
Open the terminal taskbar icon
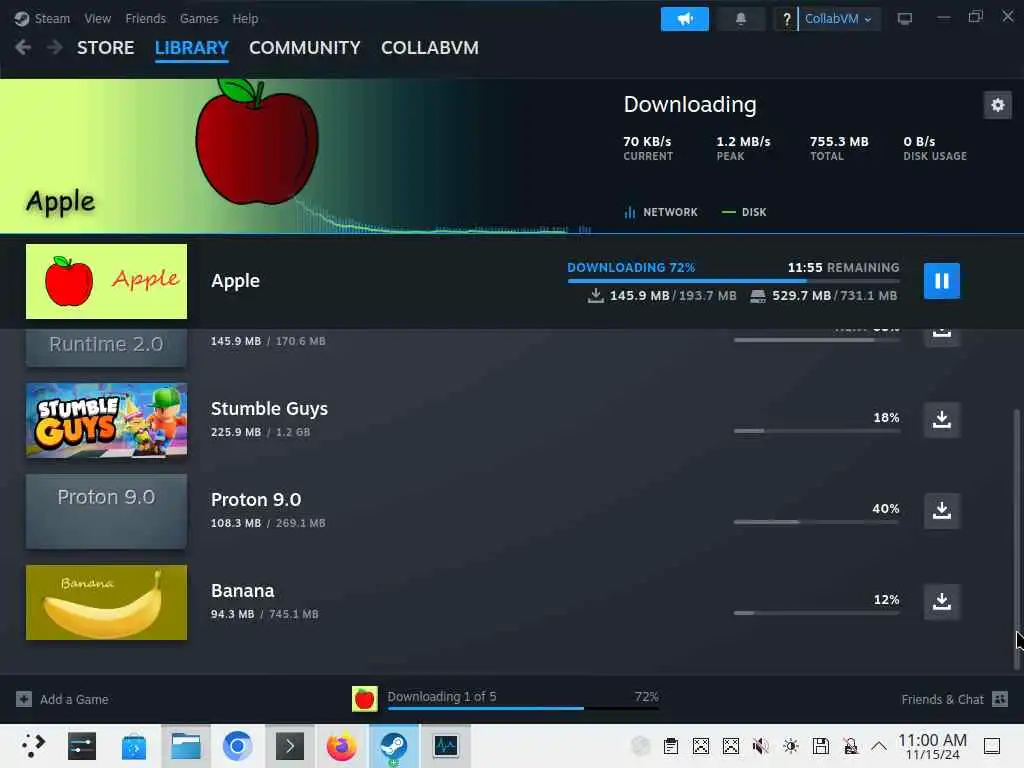[x=289, y=745]
